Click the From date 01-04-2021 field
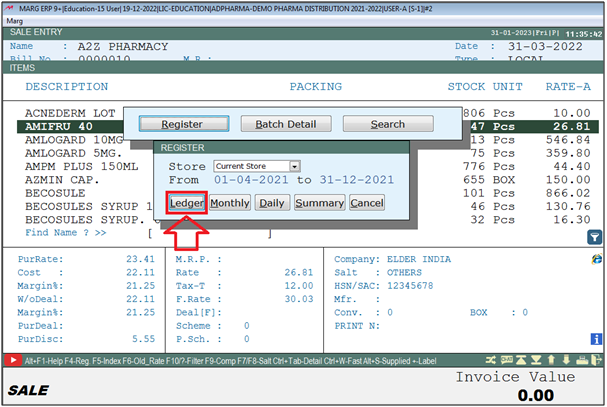 click(x=252, y=180)
